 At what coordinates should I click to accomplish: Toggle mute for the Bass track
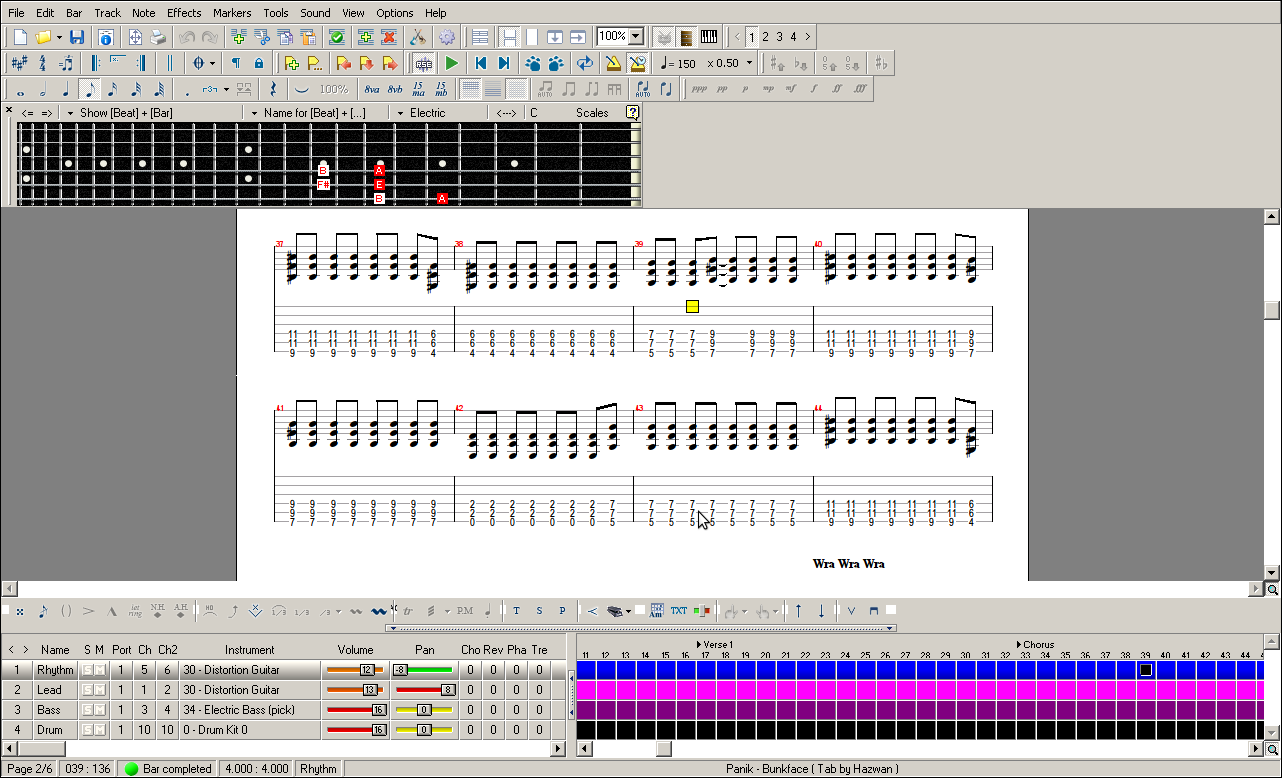pos(100,710)
